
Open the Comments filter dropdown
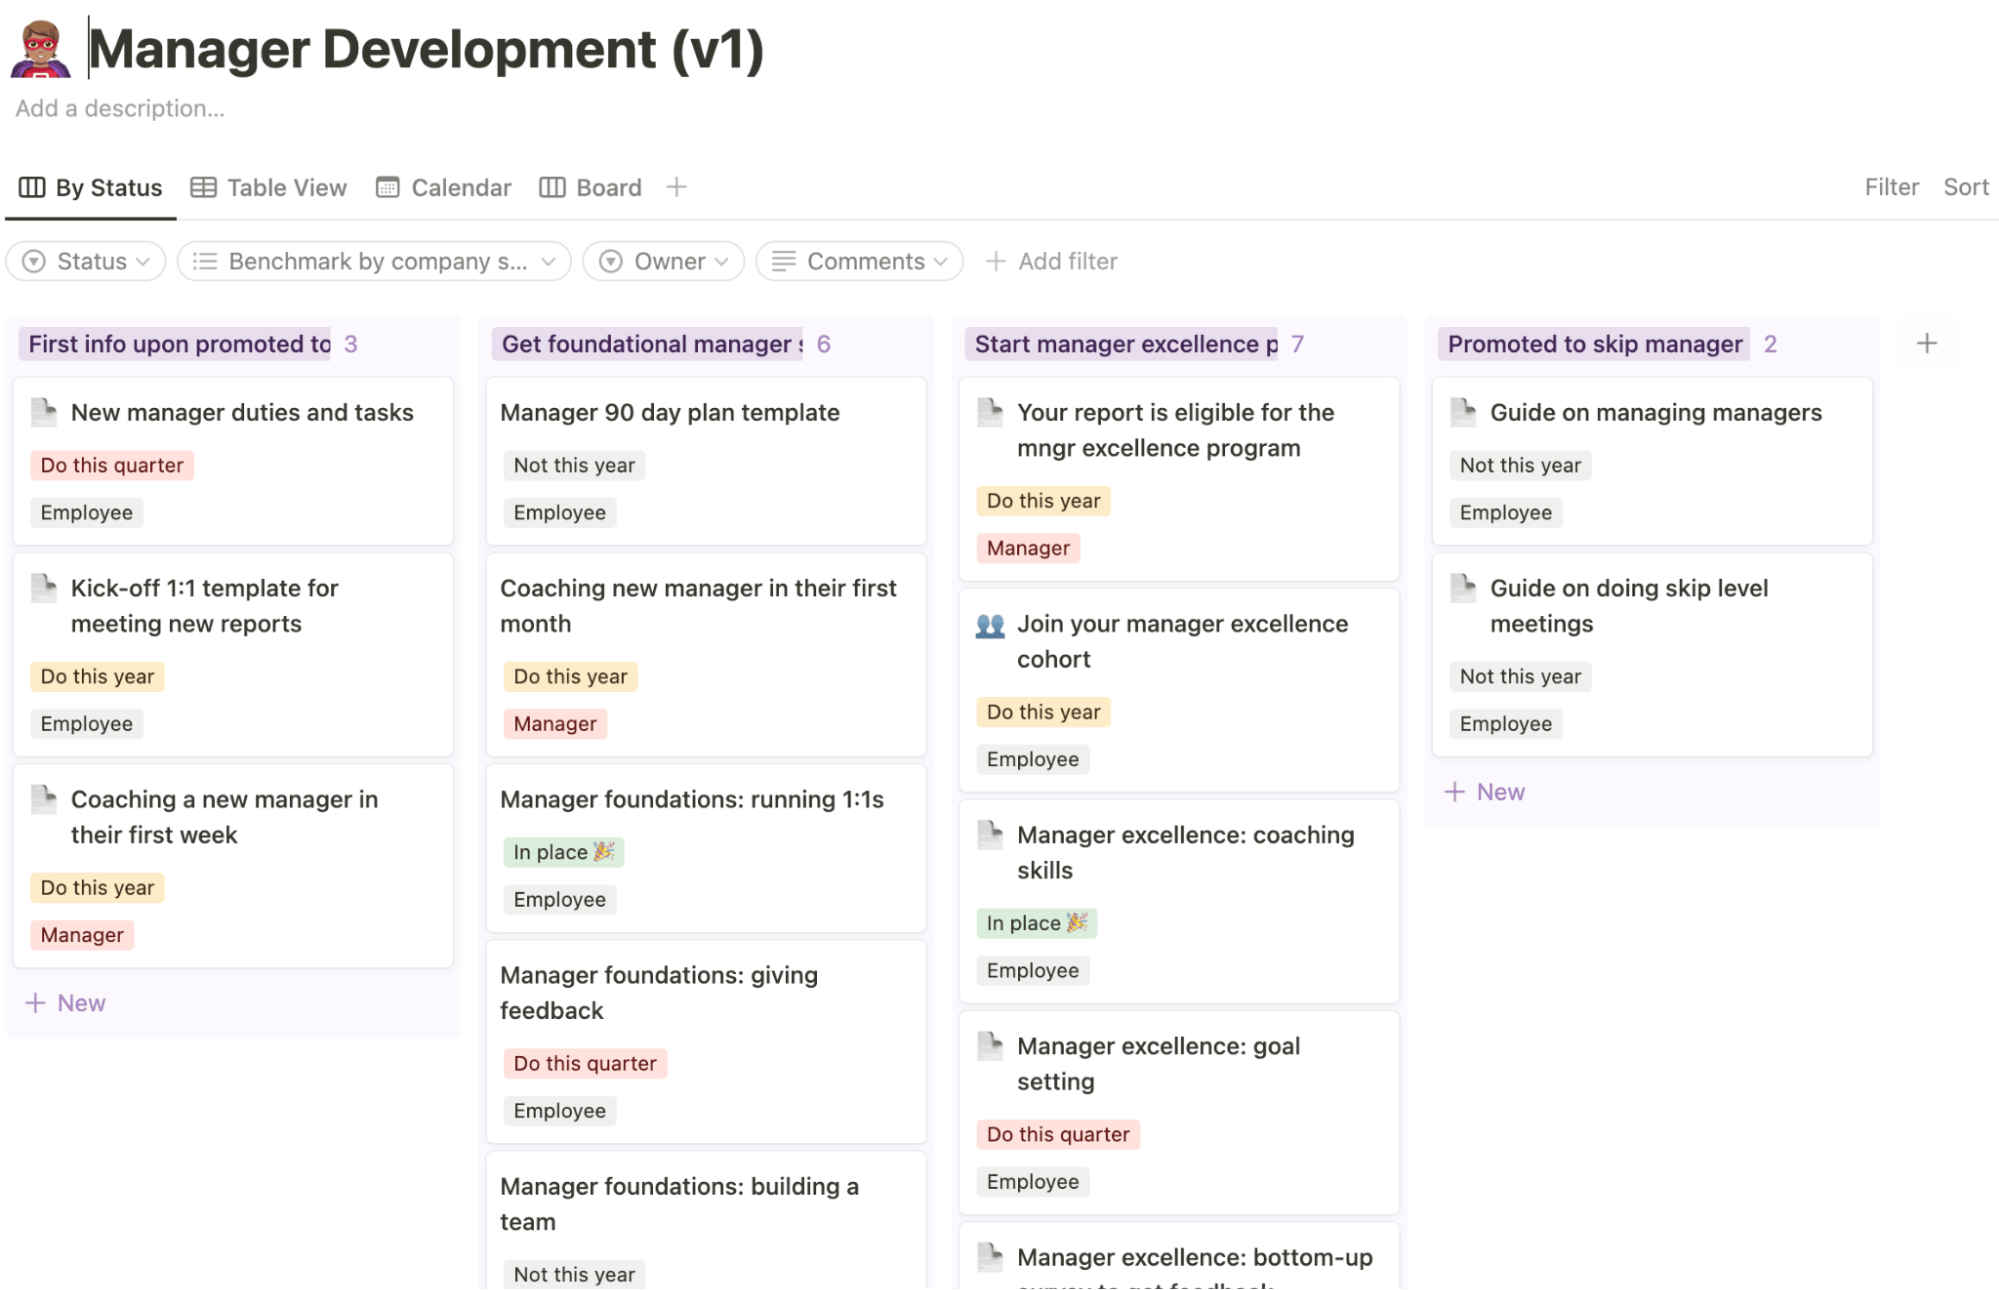point(858,261)
